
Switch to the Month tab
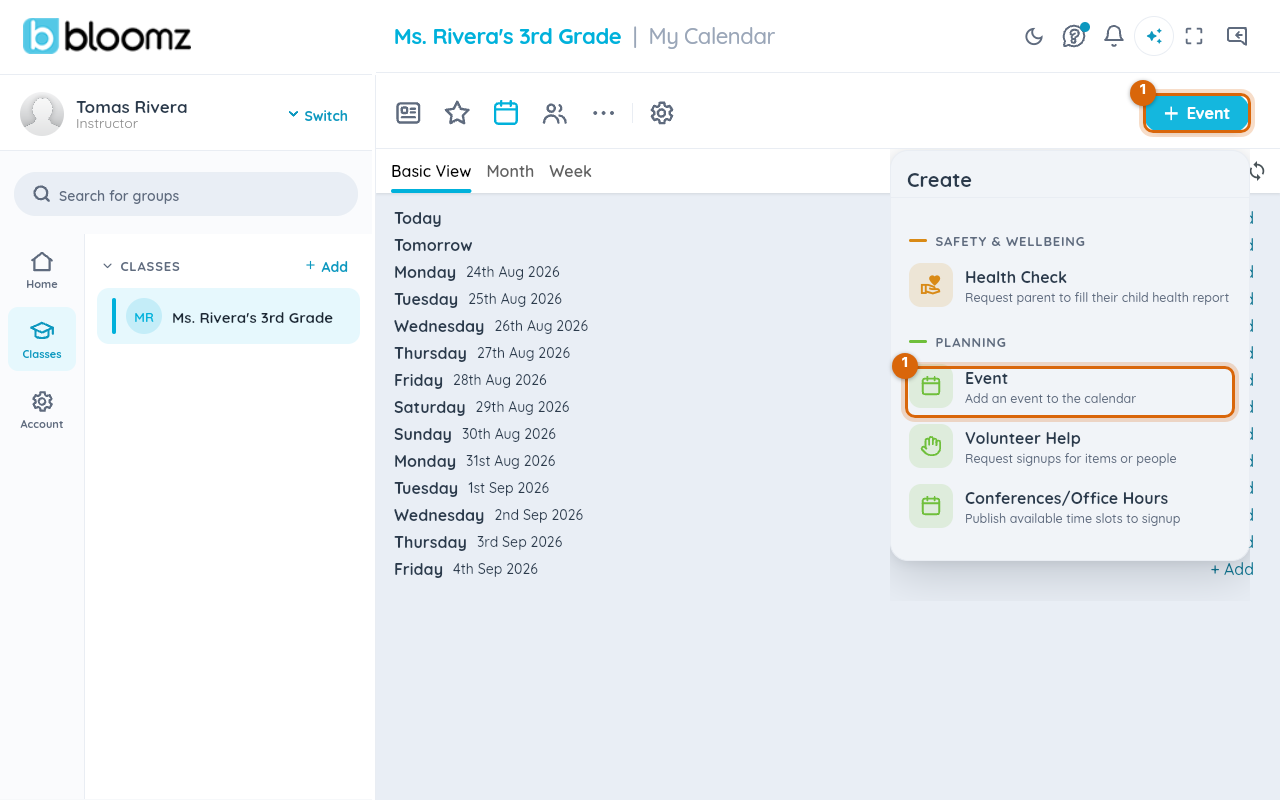[x=510, y=171]
